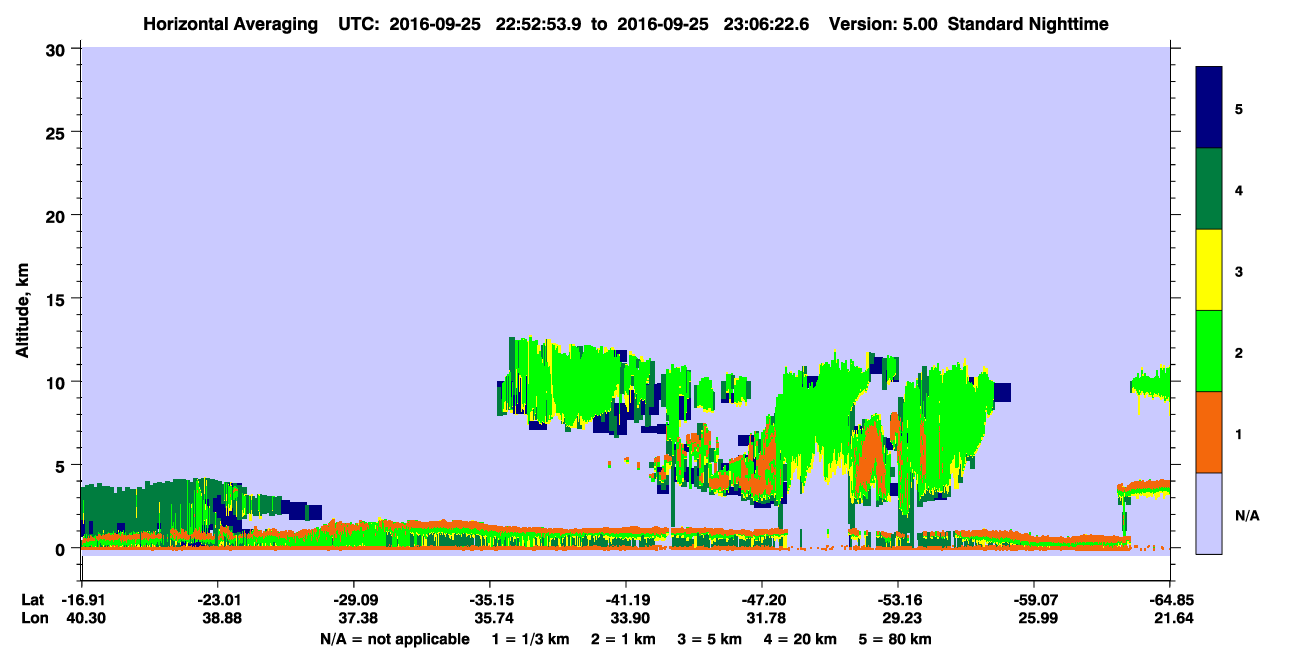Click the latitude value -35.15
1300x667 pixels.
[490, 600]
